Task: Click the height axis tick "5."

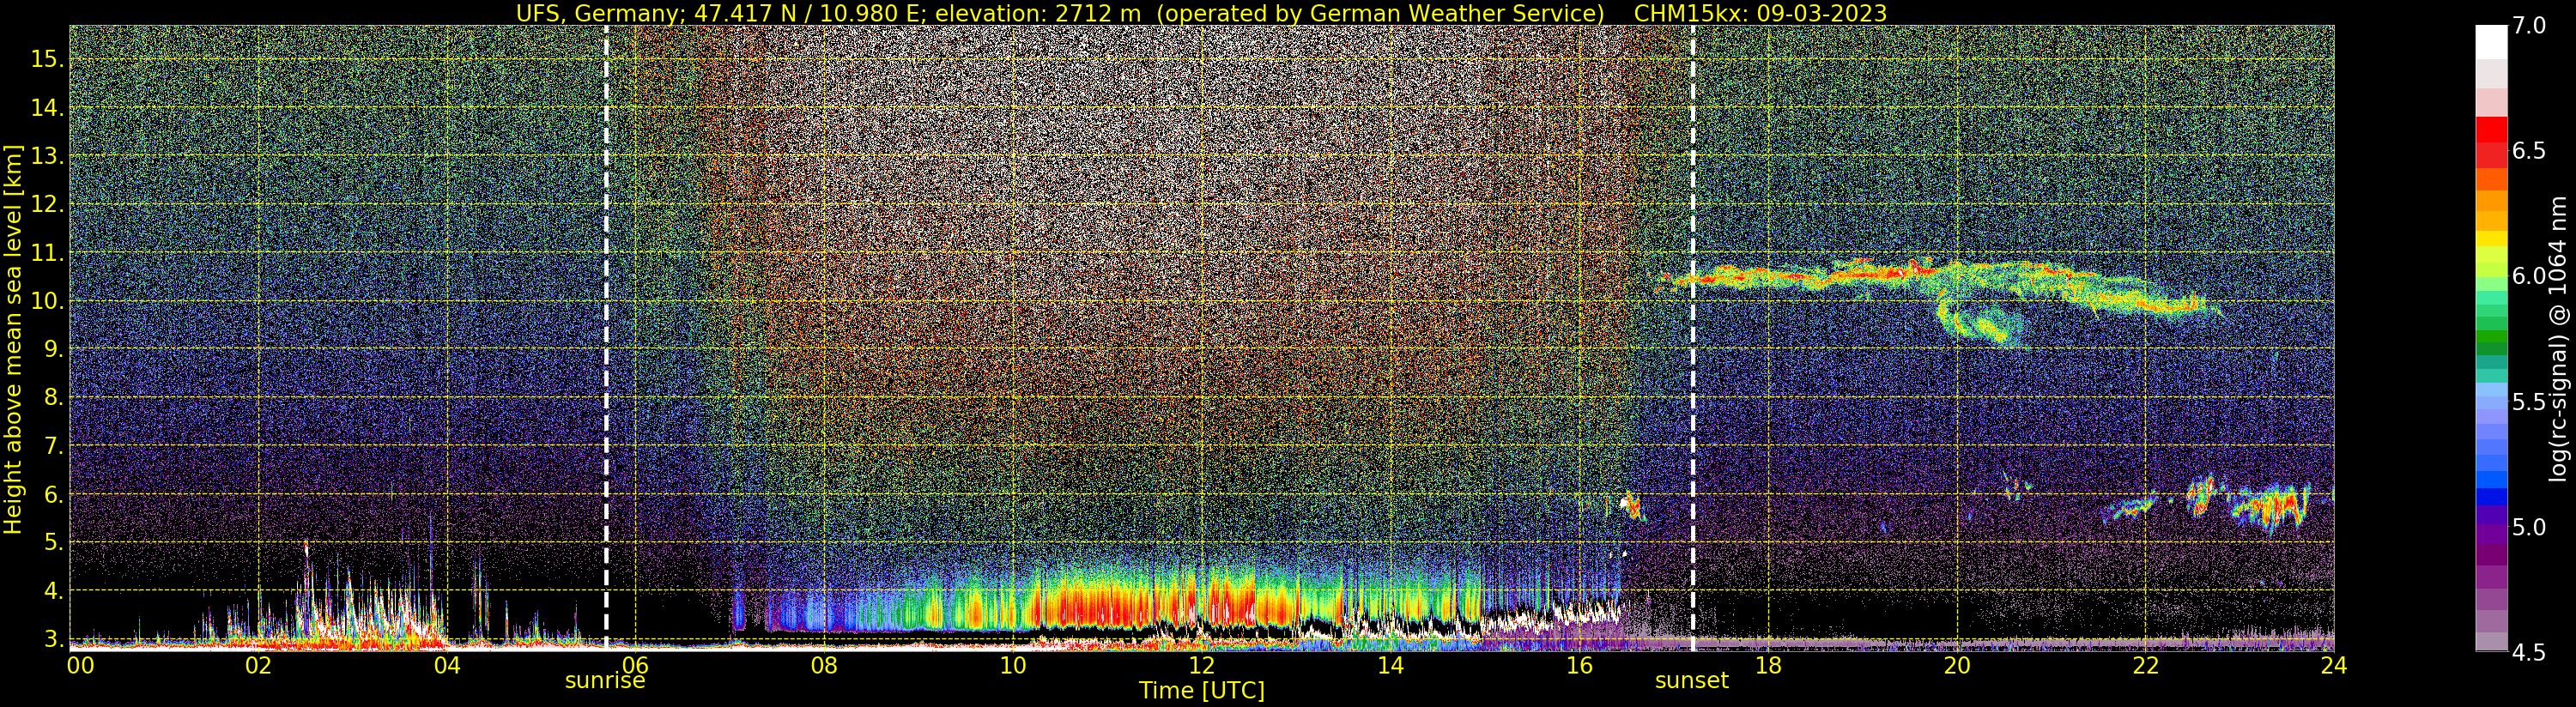Action: [53, 542]
